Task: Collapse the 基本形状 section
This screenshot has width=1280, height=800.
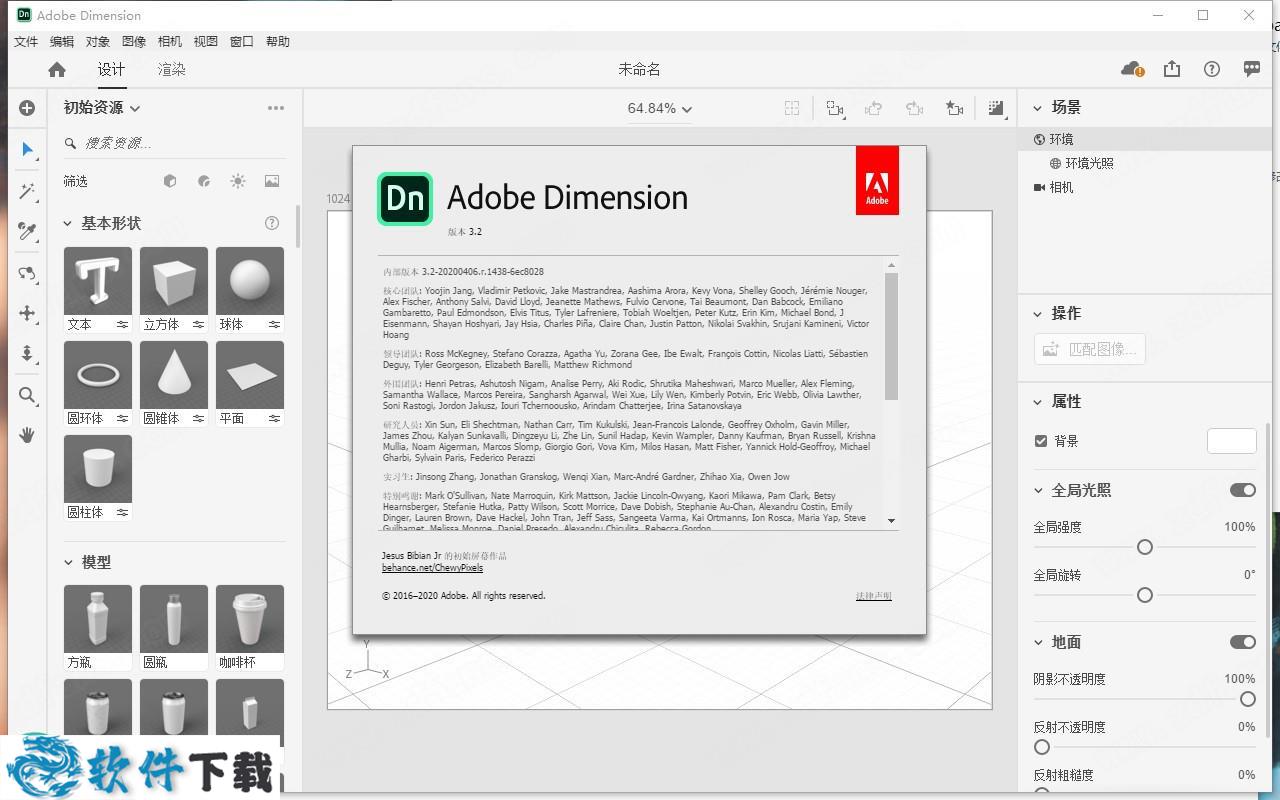Action: tap(68, 223)
